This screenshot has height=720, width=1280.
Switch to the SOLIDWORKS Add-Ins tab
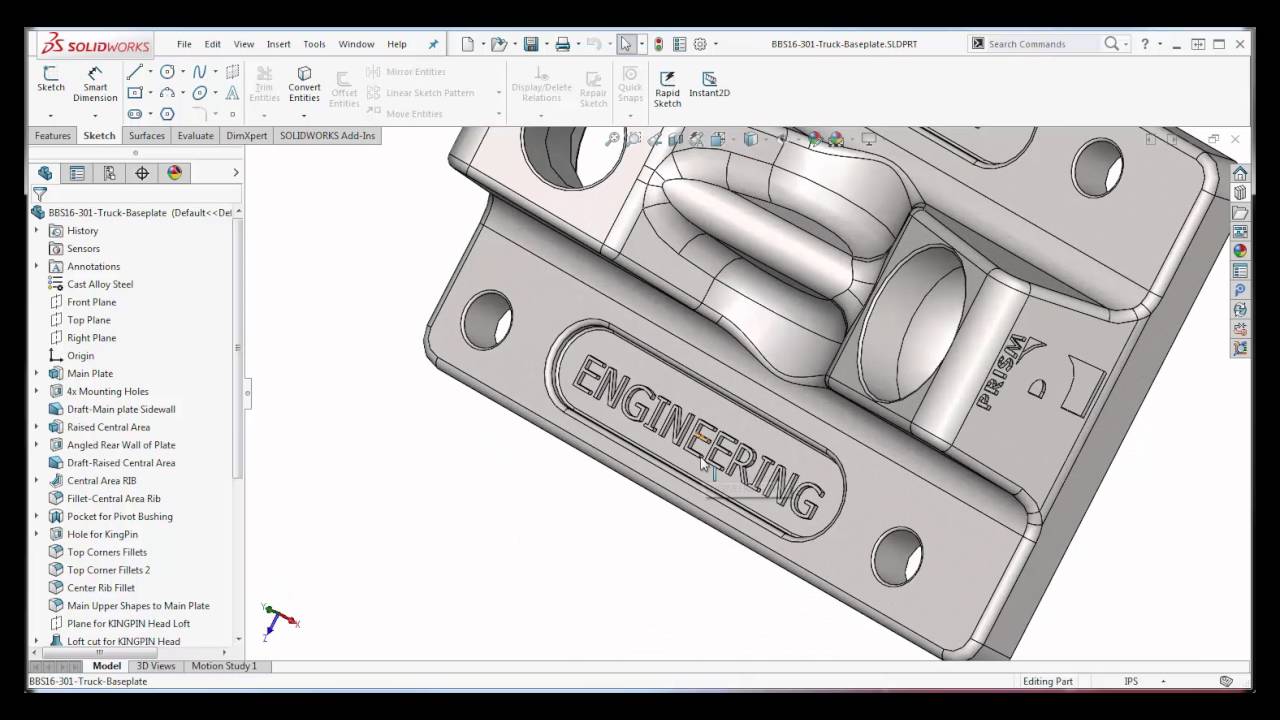[328, 135]
